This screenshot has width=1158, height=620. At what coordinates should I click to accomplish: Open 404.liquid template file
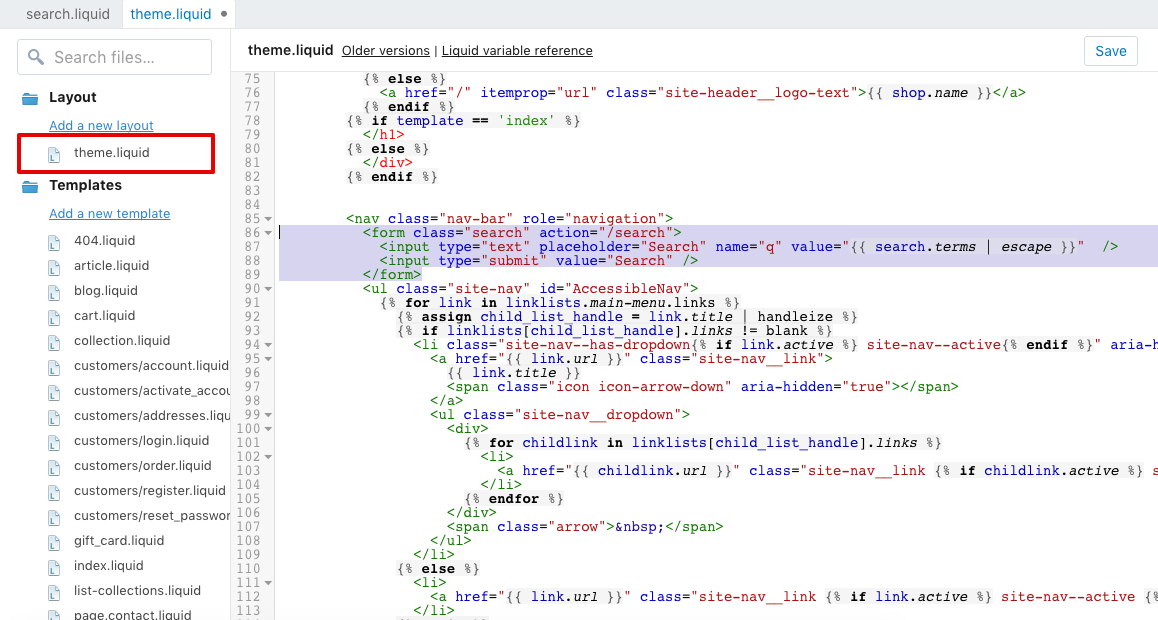pyautogui.click(x=104, y=241)
